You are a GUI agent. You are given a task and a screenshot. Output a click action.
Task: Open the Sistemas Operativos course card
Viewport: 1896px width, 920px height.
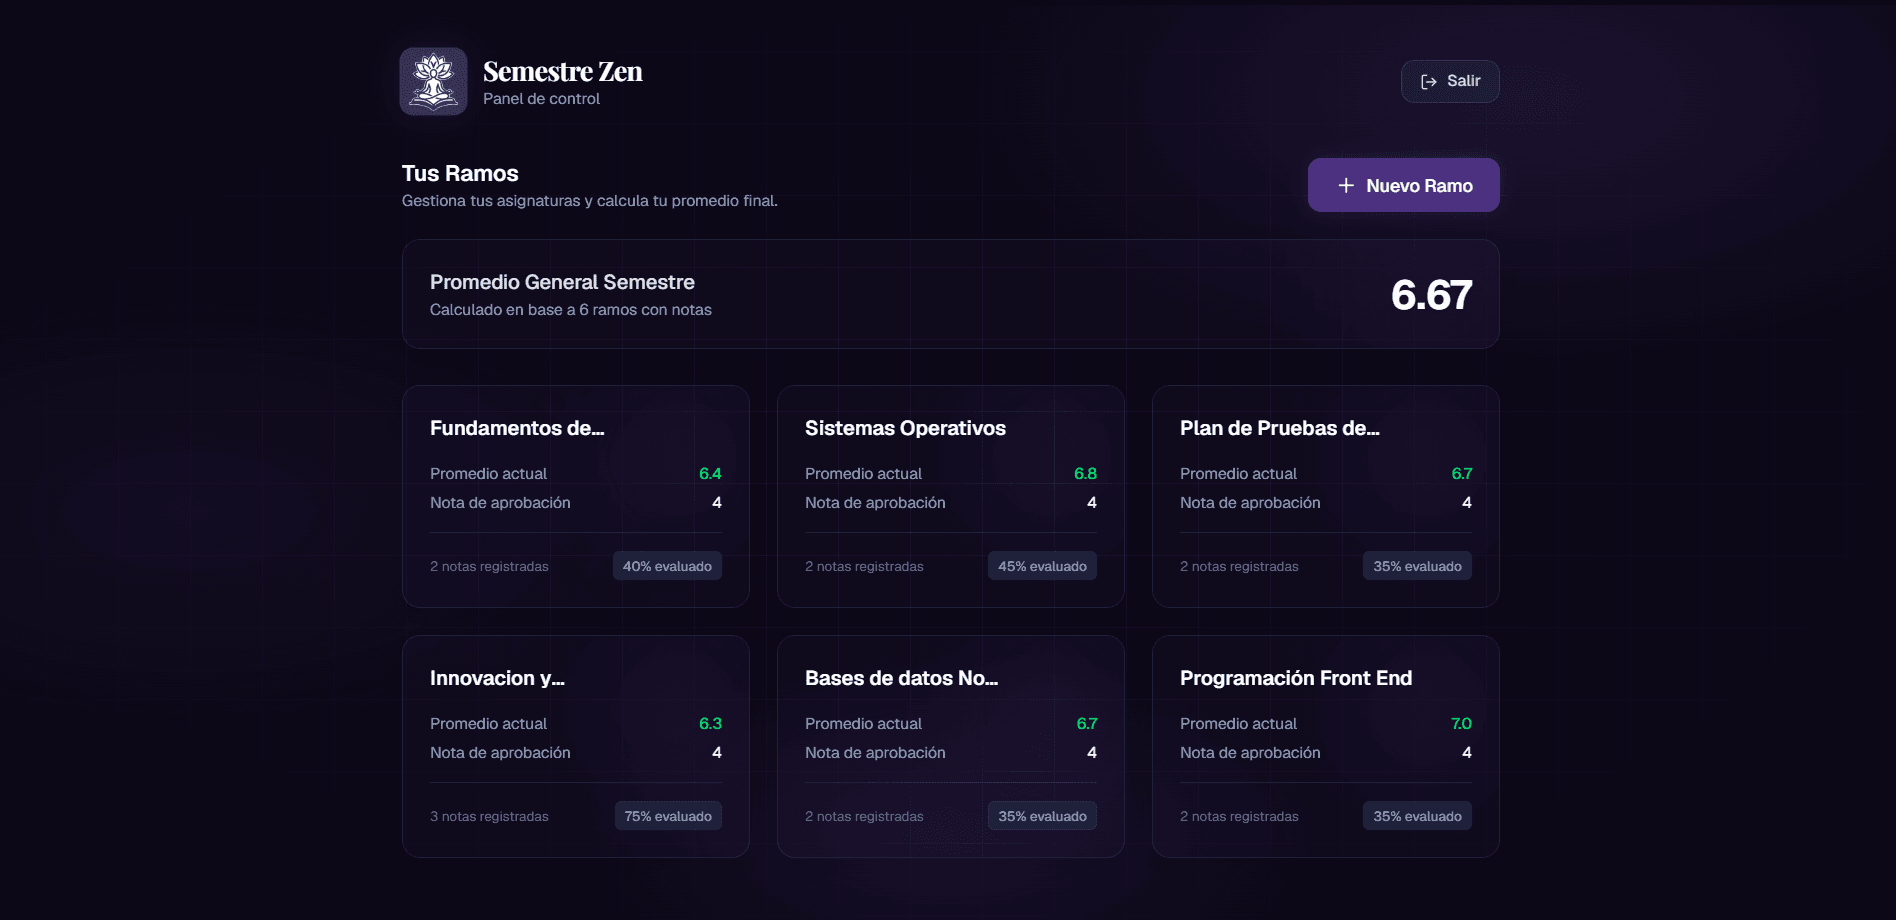(951, 496)
